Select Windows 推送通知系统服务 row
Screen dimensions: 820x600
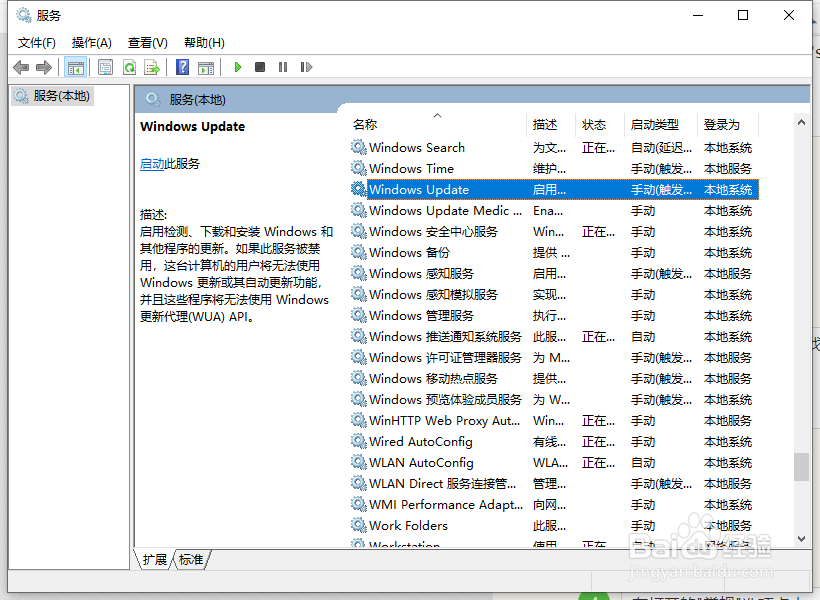coord(554,336)
